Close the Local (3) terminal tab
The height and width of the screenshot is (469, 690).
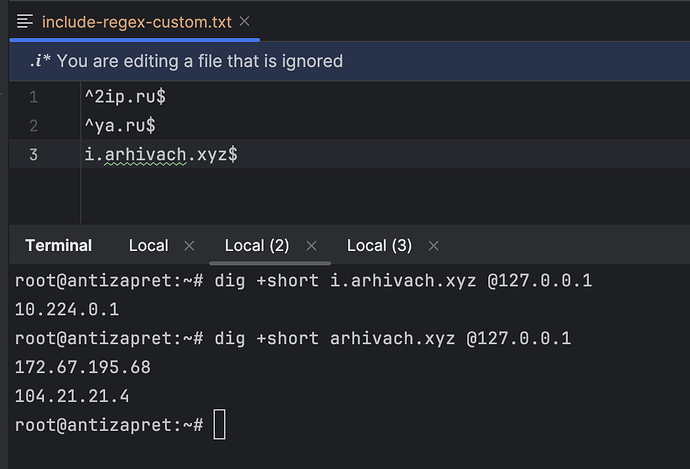[x=433, y=245]
